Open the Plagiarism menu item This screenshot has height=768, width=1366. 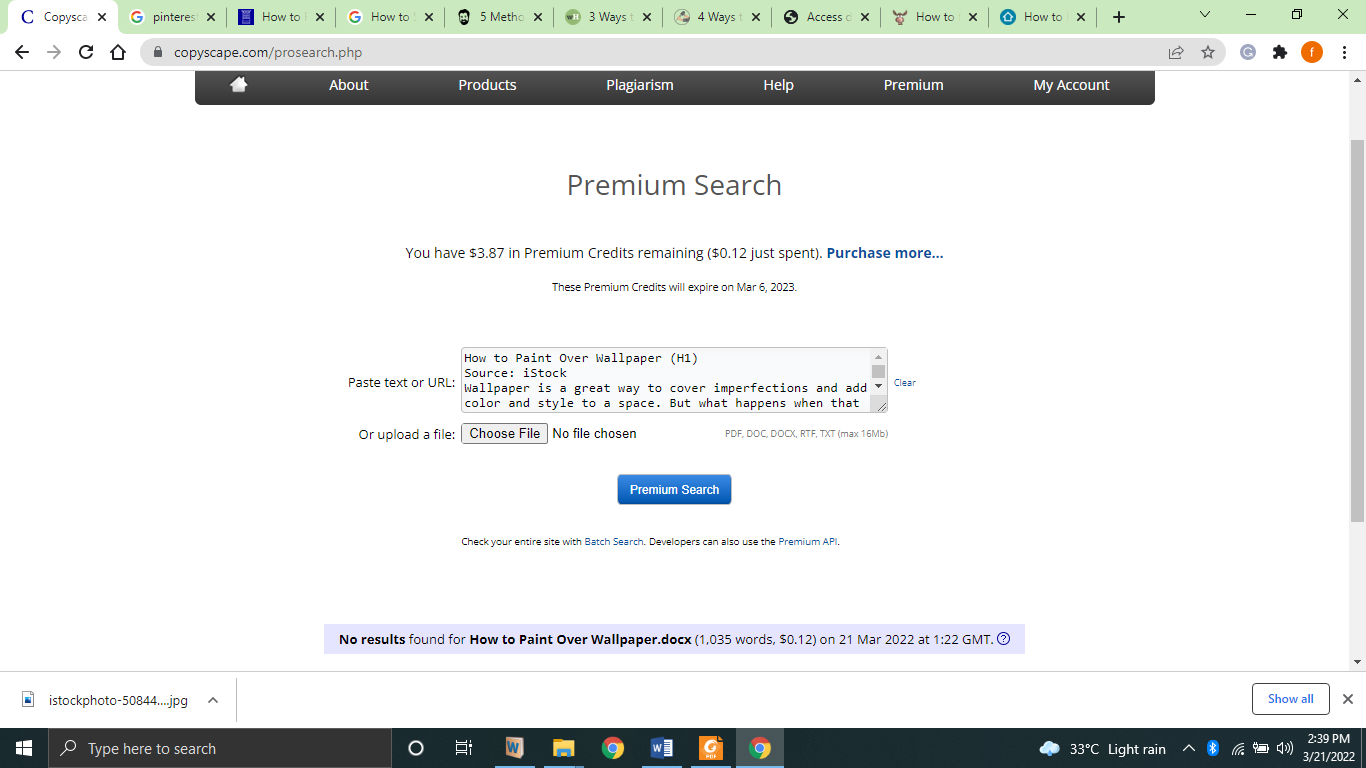click(x=640, y=85)
